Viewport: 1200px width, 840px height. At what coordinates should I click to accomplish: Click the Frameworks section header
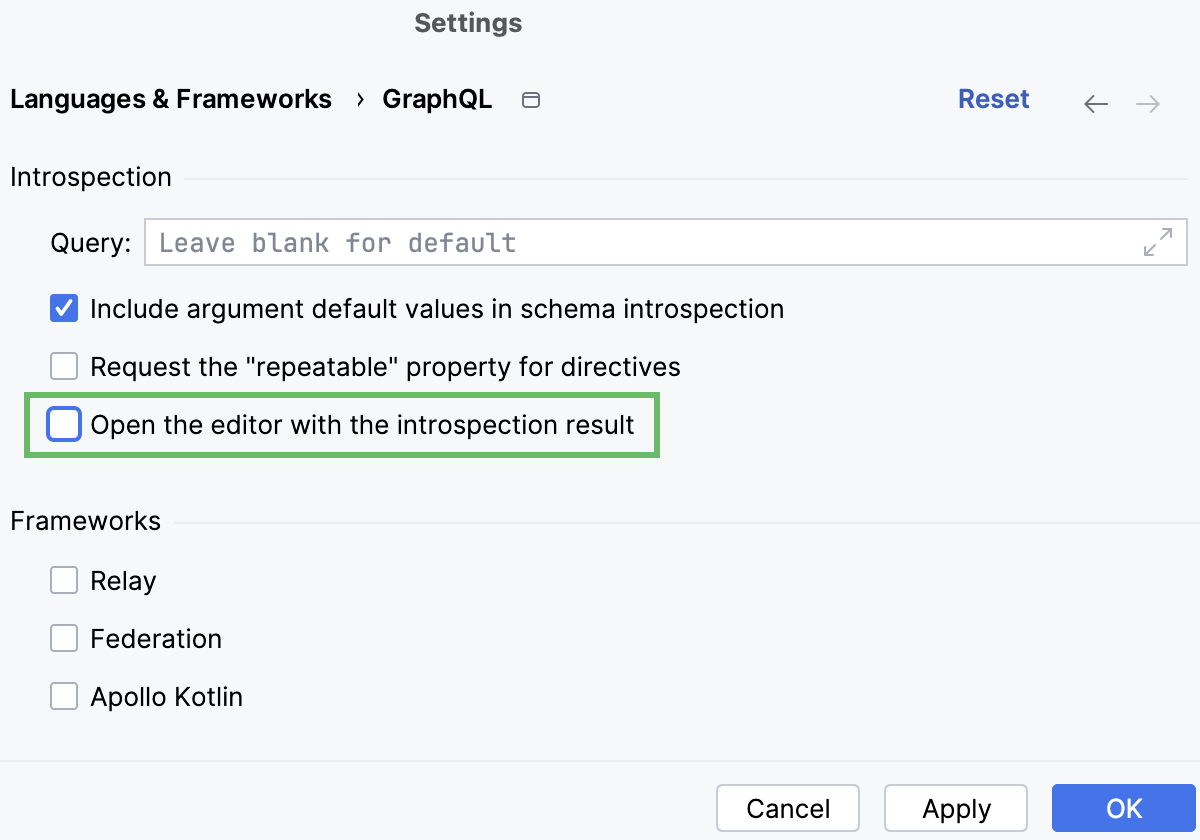click(85, 521)
